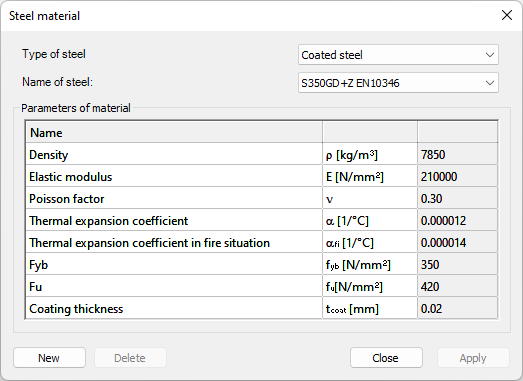523x381 pixels.
Task: Click the greyed-out Apply button
Action: click(x=473, y=358)
